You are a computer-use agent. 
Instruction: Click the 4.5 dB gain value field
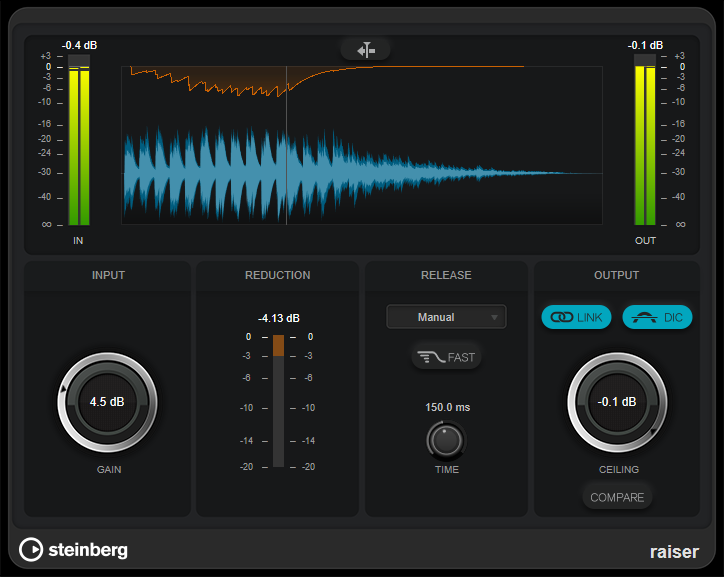click(x=107, y=402)
